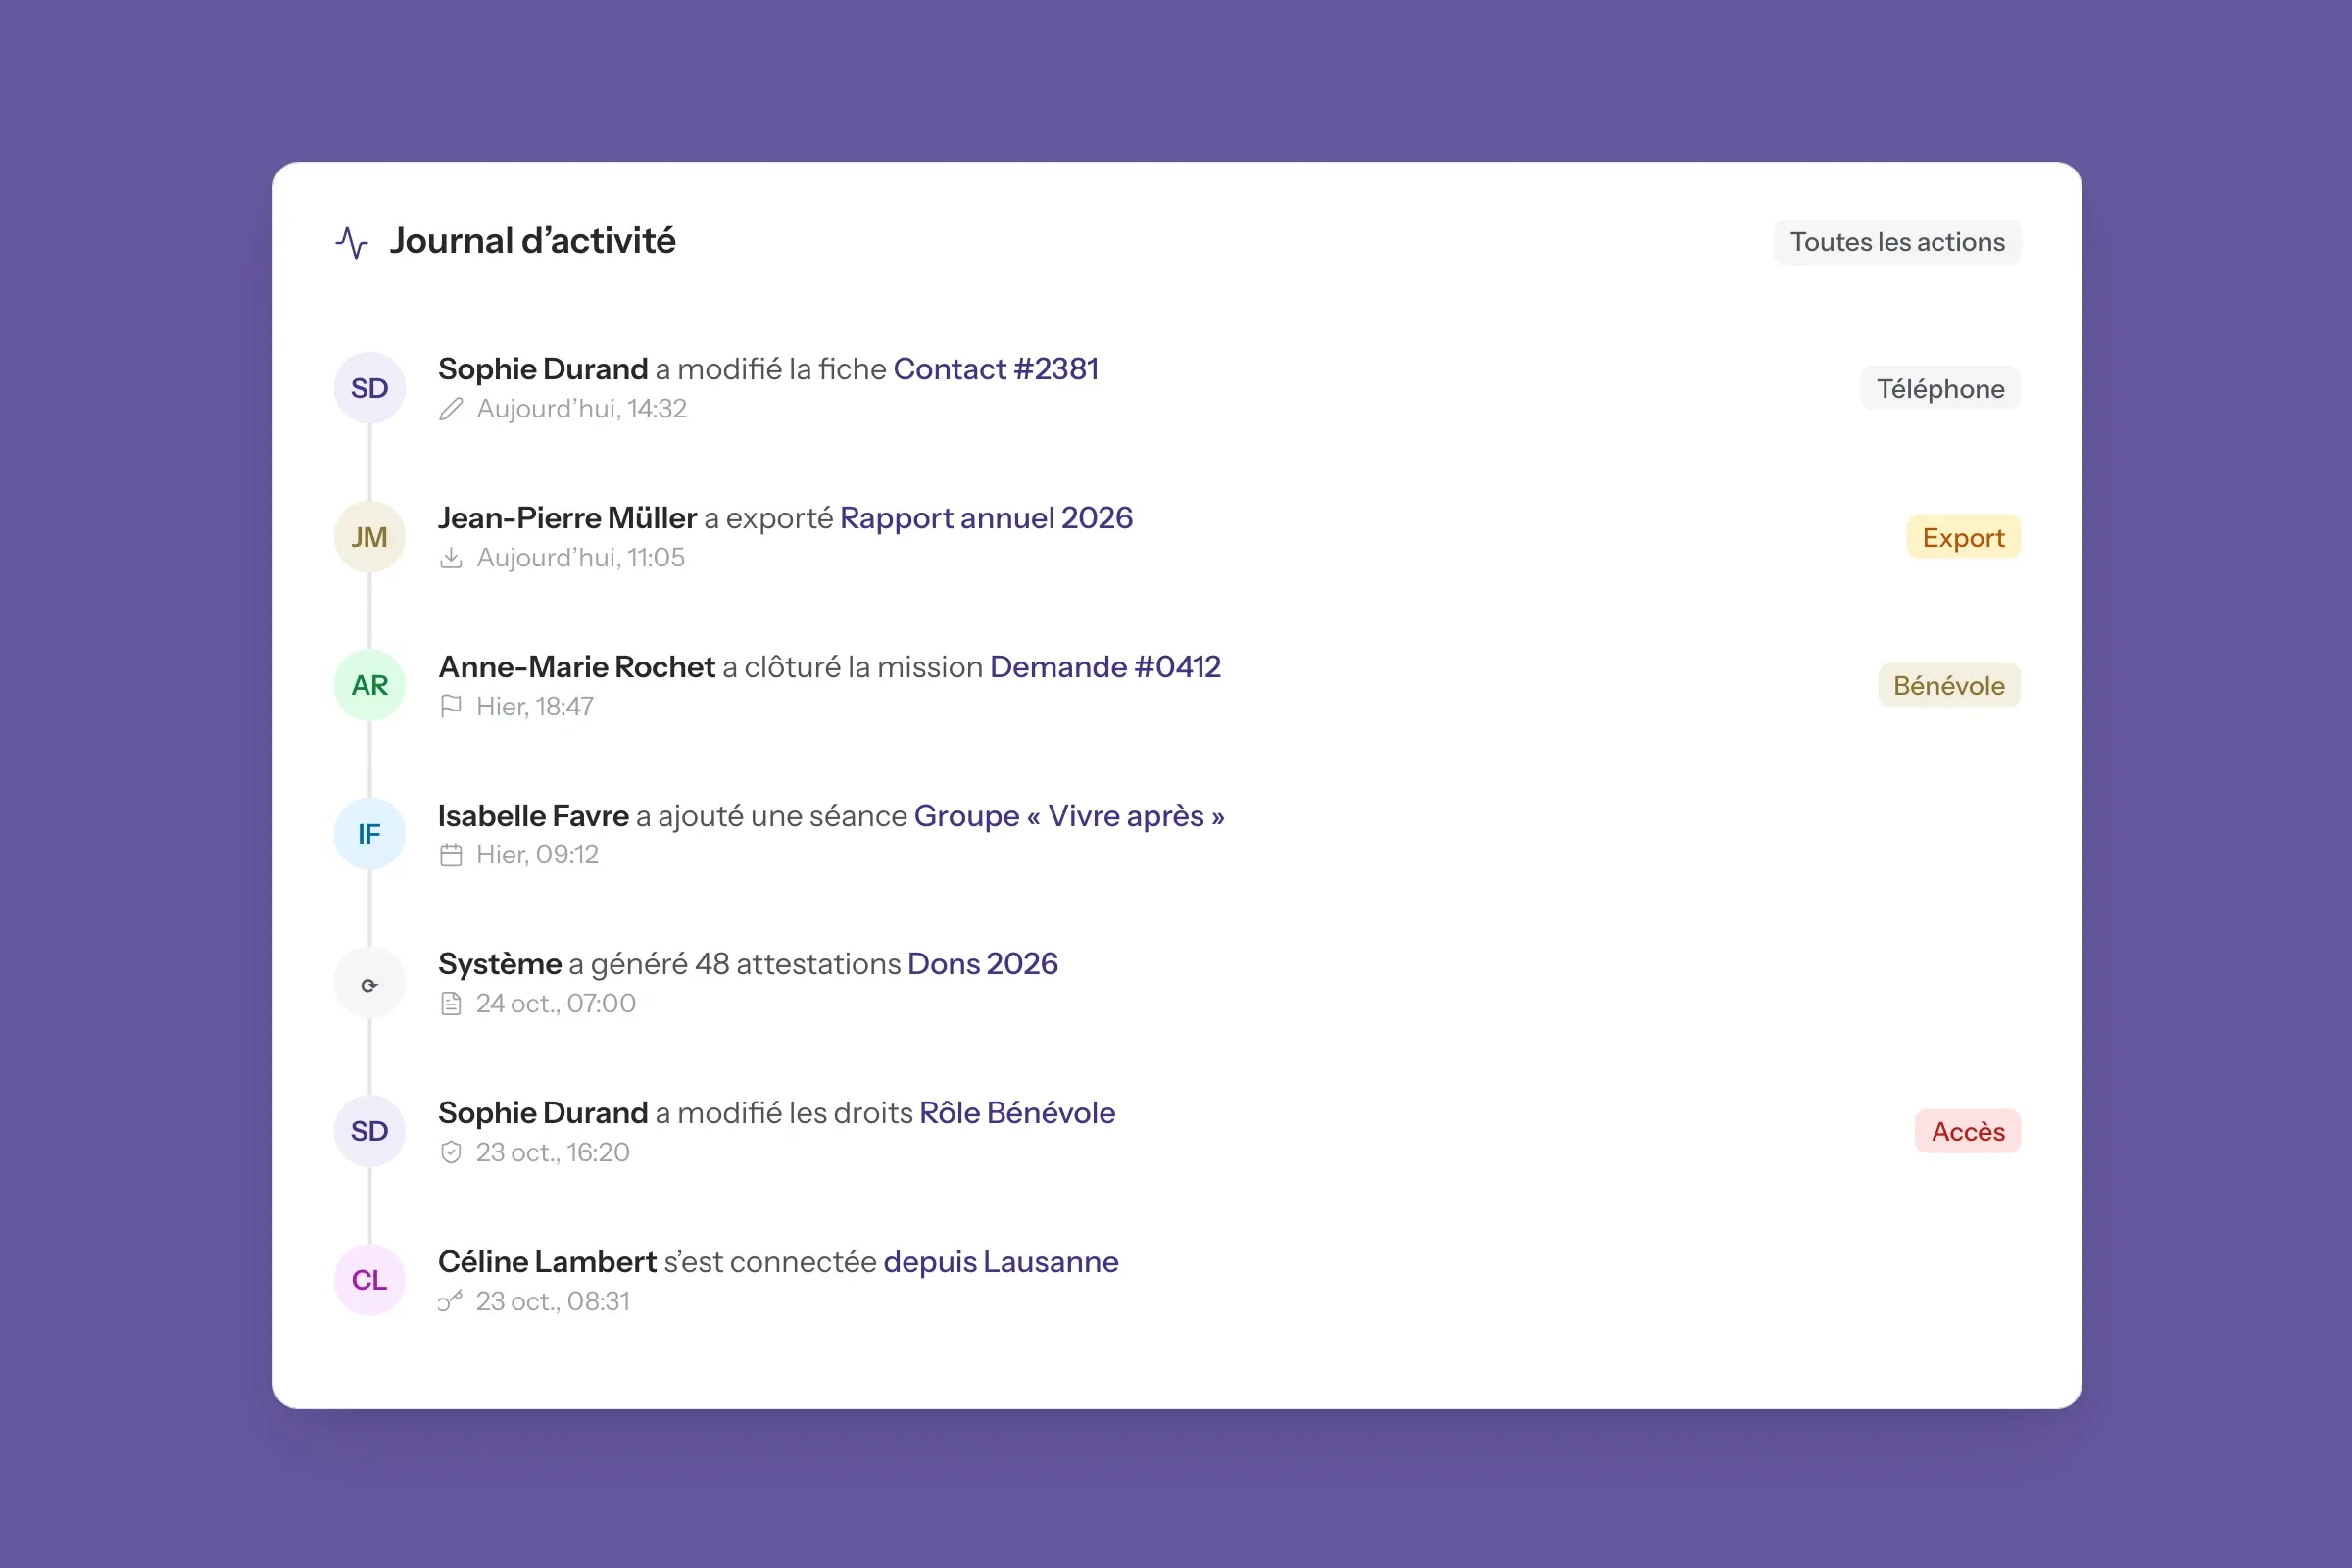Click the yellow Export tag

(x=1963, y=537)
